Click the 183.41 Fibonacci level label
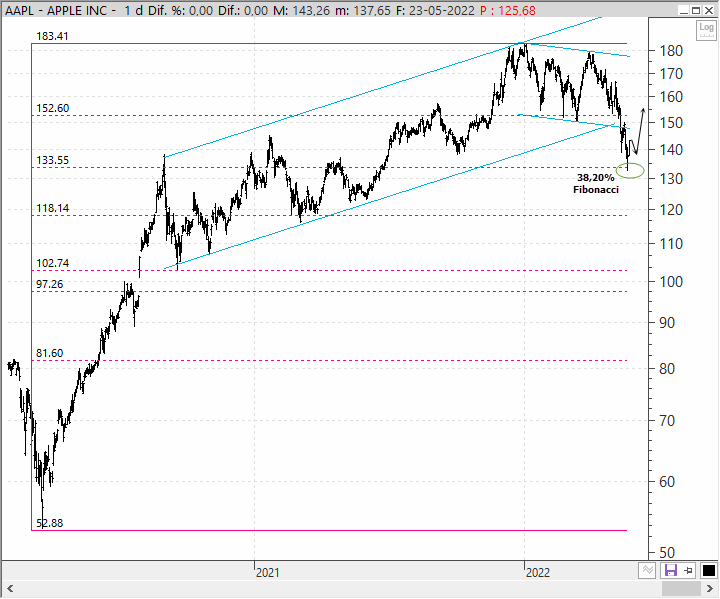Viewport: 720px width, 599px height. click(52, 36)
